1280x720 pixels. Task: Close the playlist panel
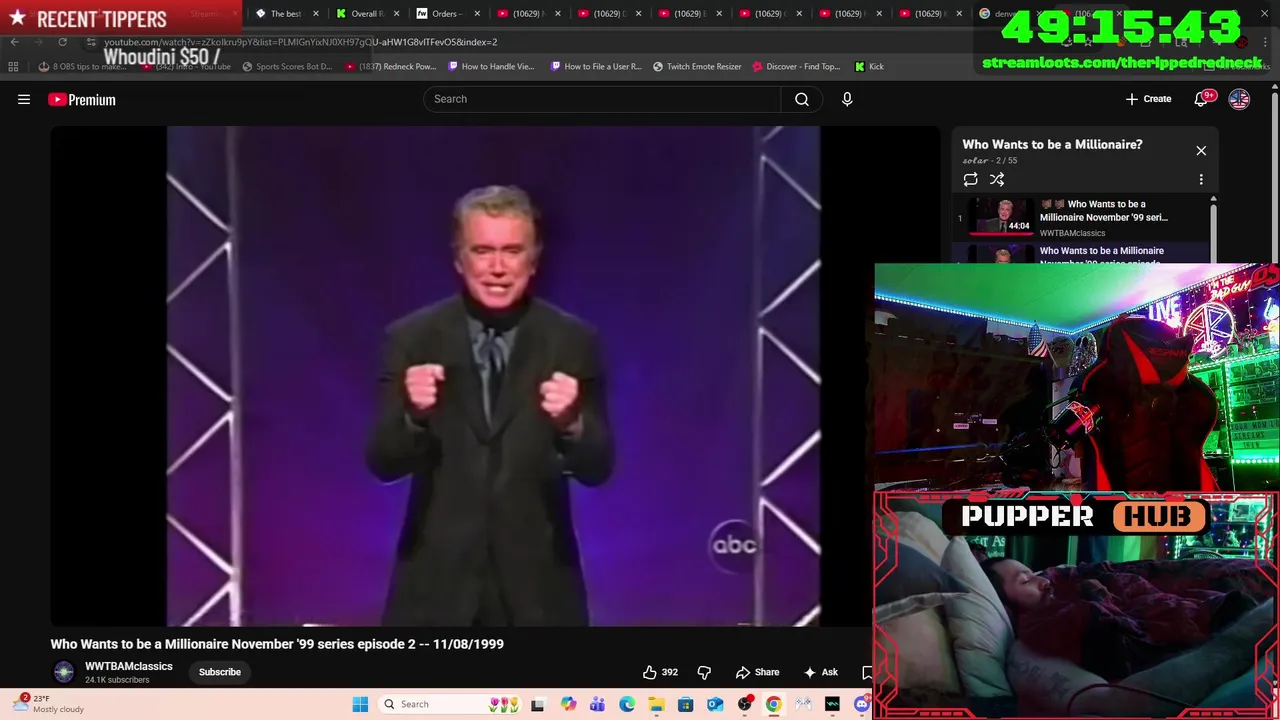(x=1201, y=151)
